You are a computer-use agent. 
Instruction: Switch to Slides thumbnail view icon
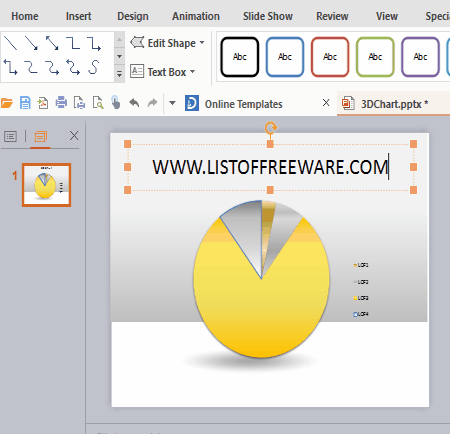click(40, 136)
